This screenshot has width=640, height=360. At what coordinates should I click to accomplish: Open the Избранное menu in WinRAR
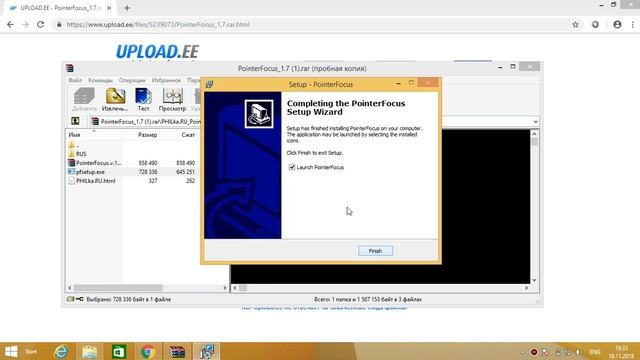click(166, 80)
